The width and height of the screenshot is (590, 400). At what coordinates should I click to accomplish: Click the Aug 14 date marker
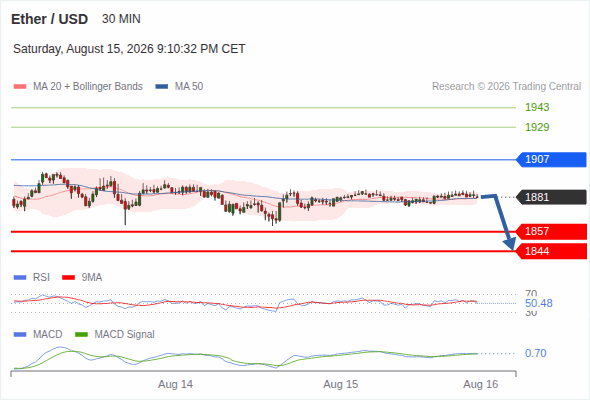[x=175, y=385]
